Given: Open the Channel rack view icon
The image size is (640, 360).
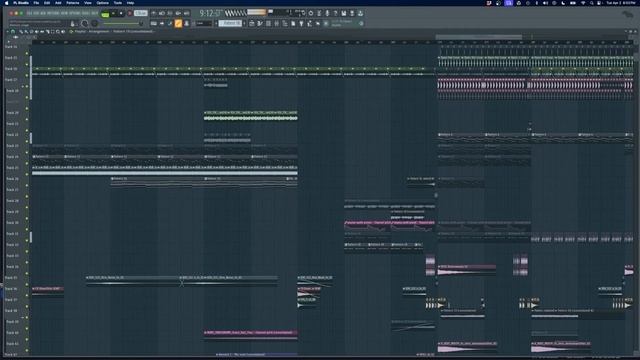Looking at the screenshot, I should pyautogui.click(x=268, y=23).
